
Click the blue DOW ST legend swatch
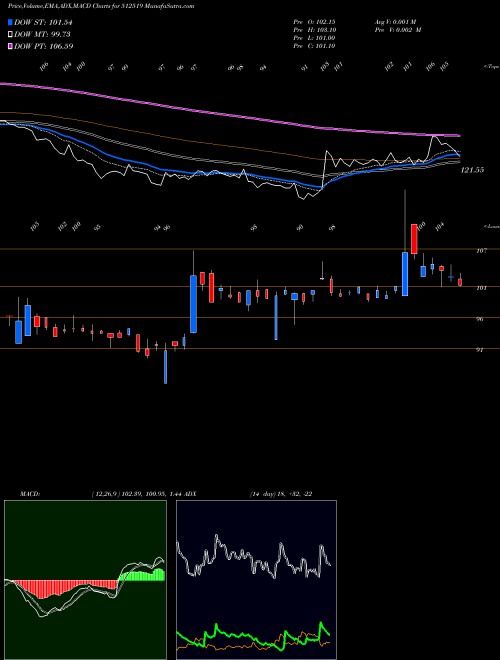(10, 22)
